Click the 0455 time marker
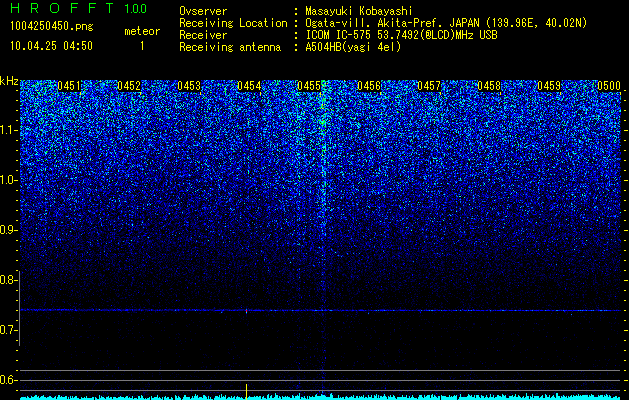This screenshot has width=629, height=400. [309, 86]
